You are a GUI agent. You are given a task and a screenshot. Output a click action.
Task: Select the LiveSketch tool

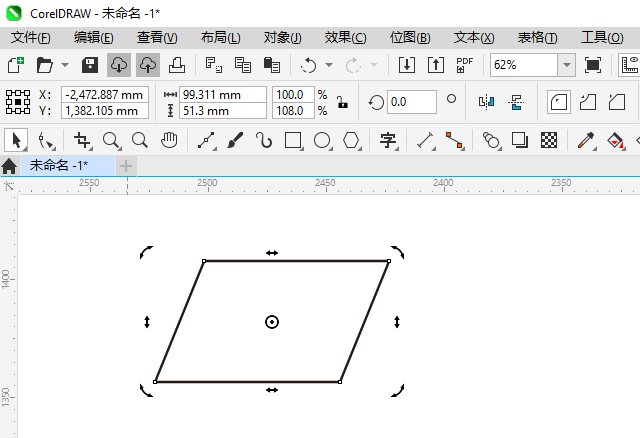tap(264, 140)
